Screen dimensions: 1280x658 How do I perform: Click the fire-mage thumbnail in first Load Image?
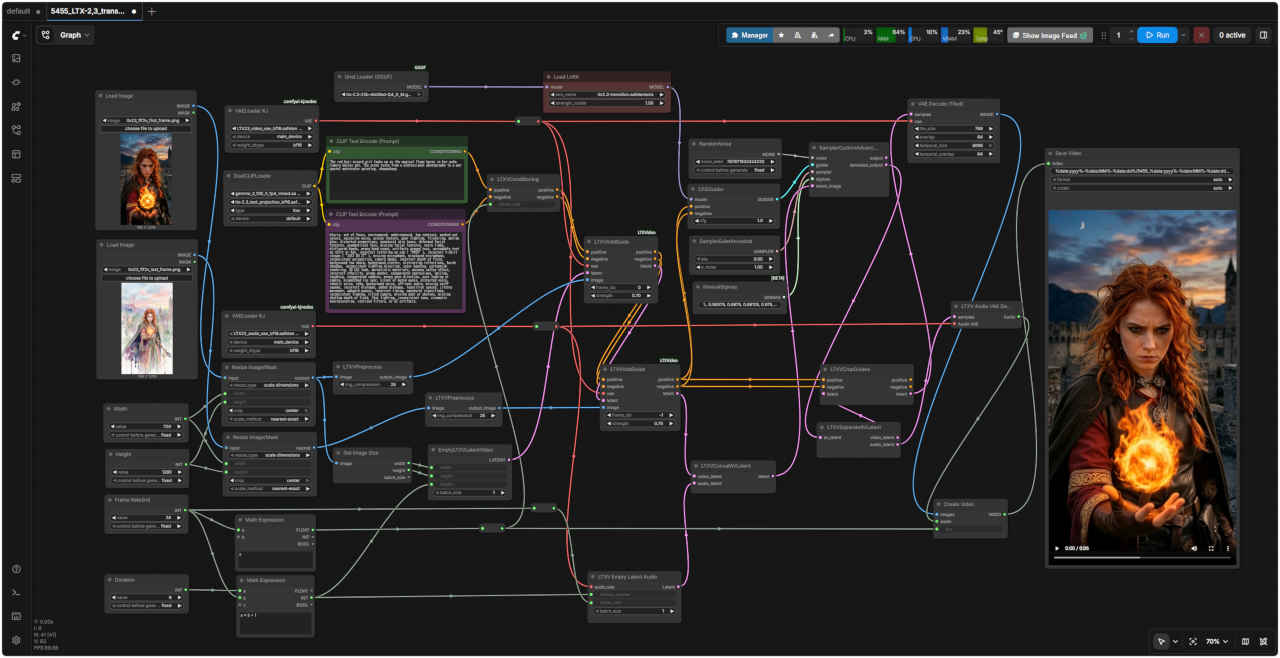(147, 180)
